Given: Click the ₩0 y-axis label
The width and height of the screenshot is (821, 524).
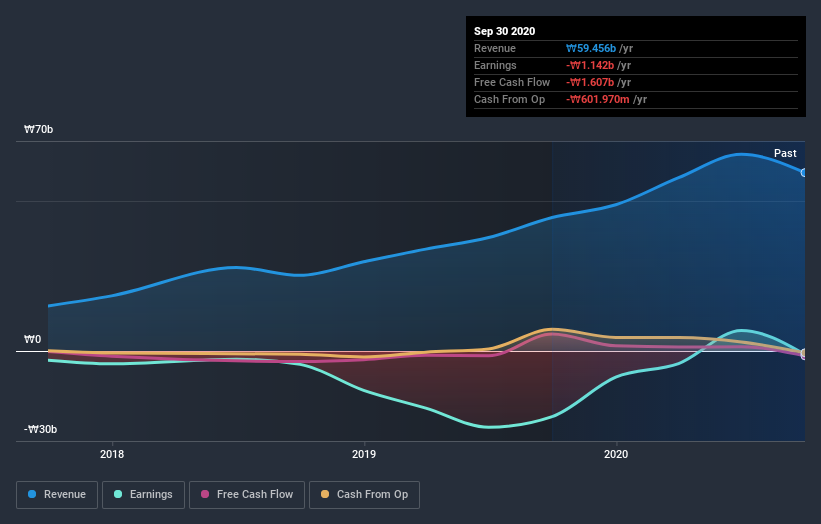Looking at the screenshot, I should pyautogui.click(x=32, y=339).
